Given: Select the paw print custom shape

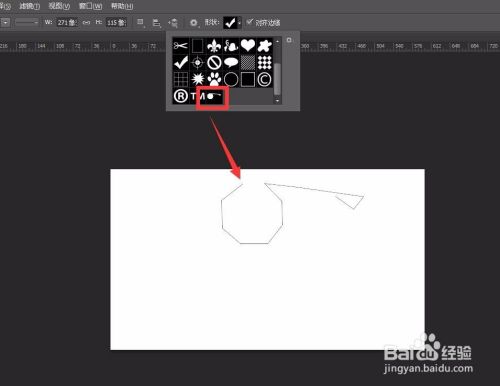Looking at the screenshot, I should pos(214,79).
